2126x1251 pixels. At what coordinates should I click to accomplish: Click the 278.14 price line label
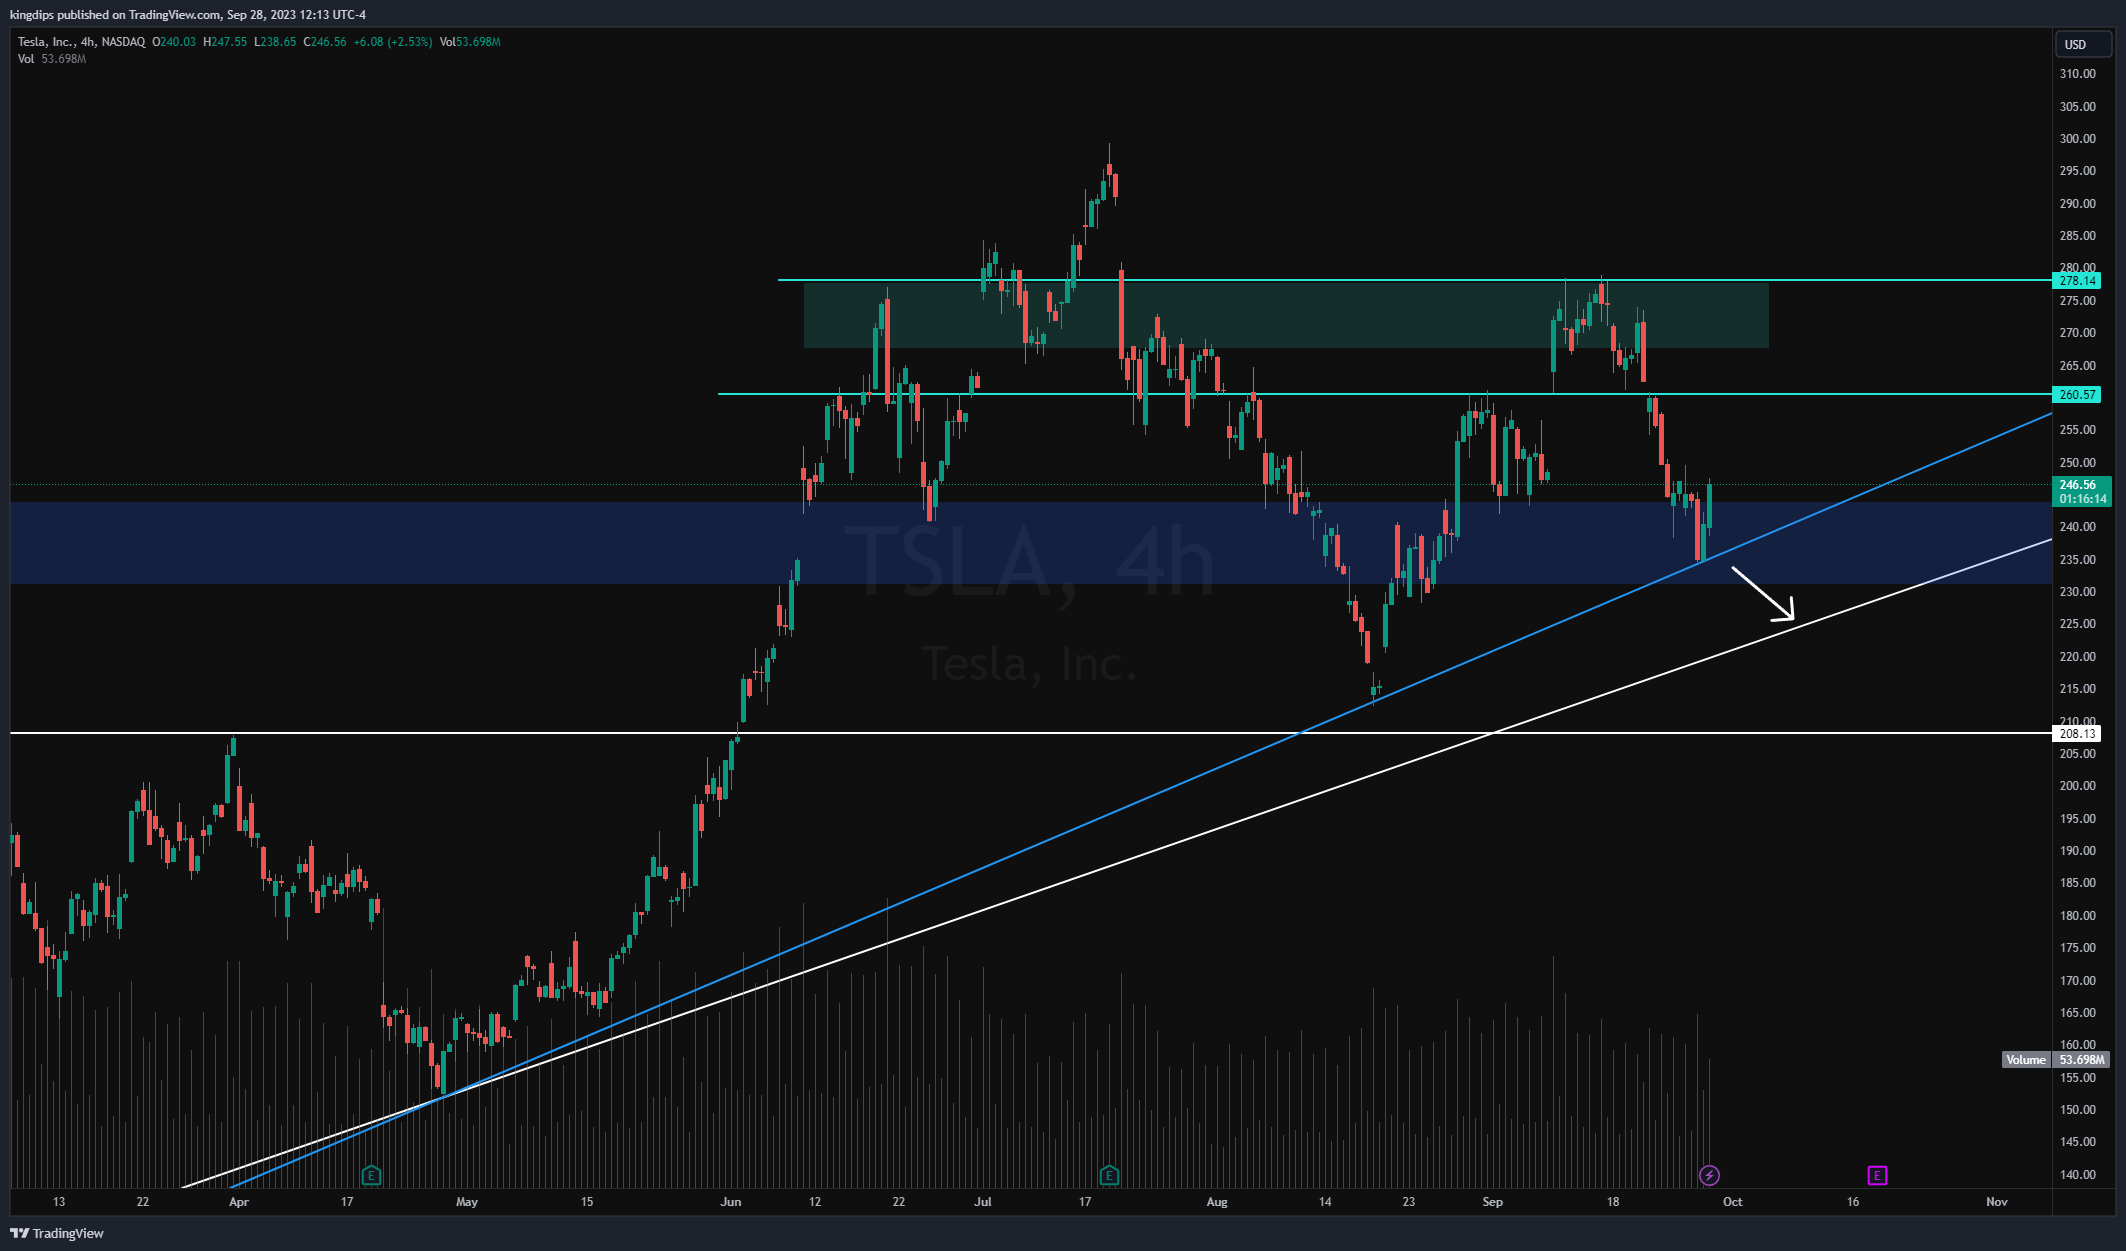click(x=2077, y=281)
